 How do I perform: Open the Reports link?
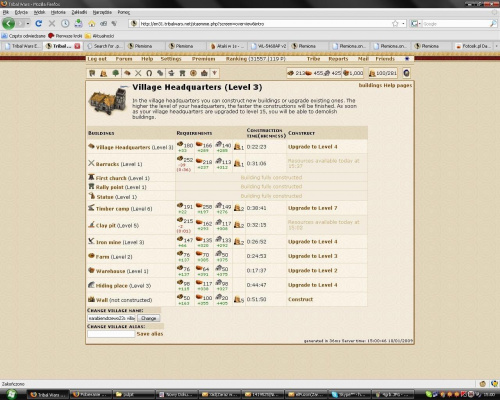click(x=338, y=59)
